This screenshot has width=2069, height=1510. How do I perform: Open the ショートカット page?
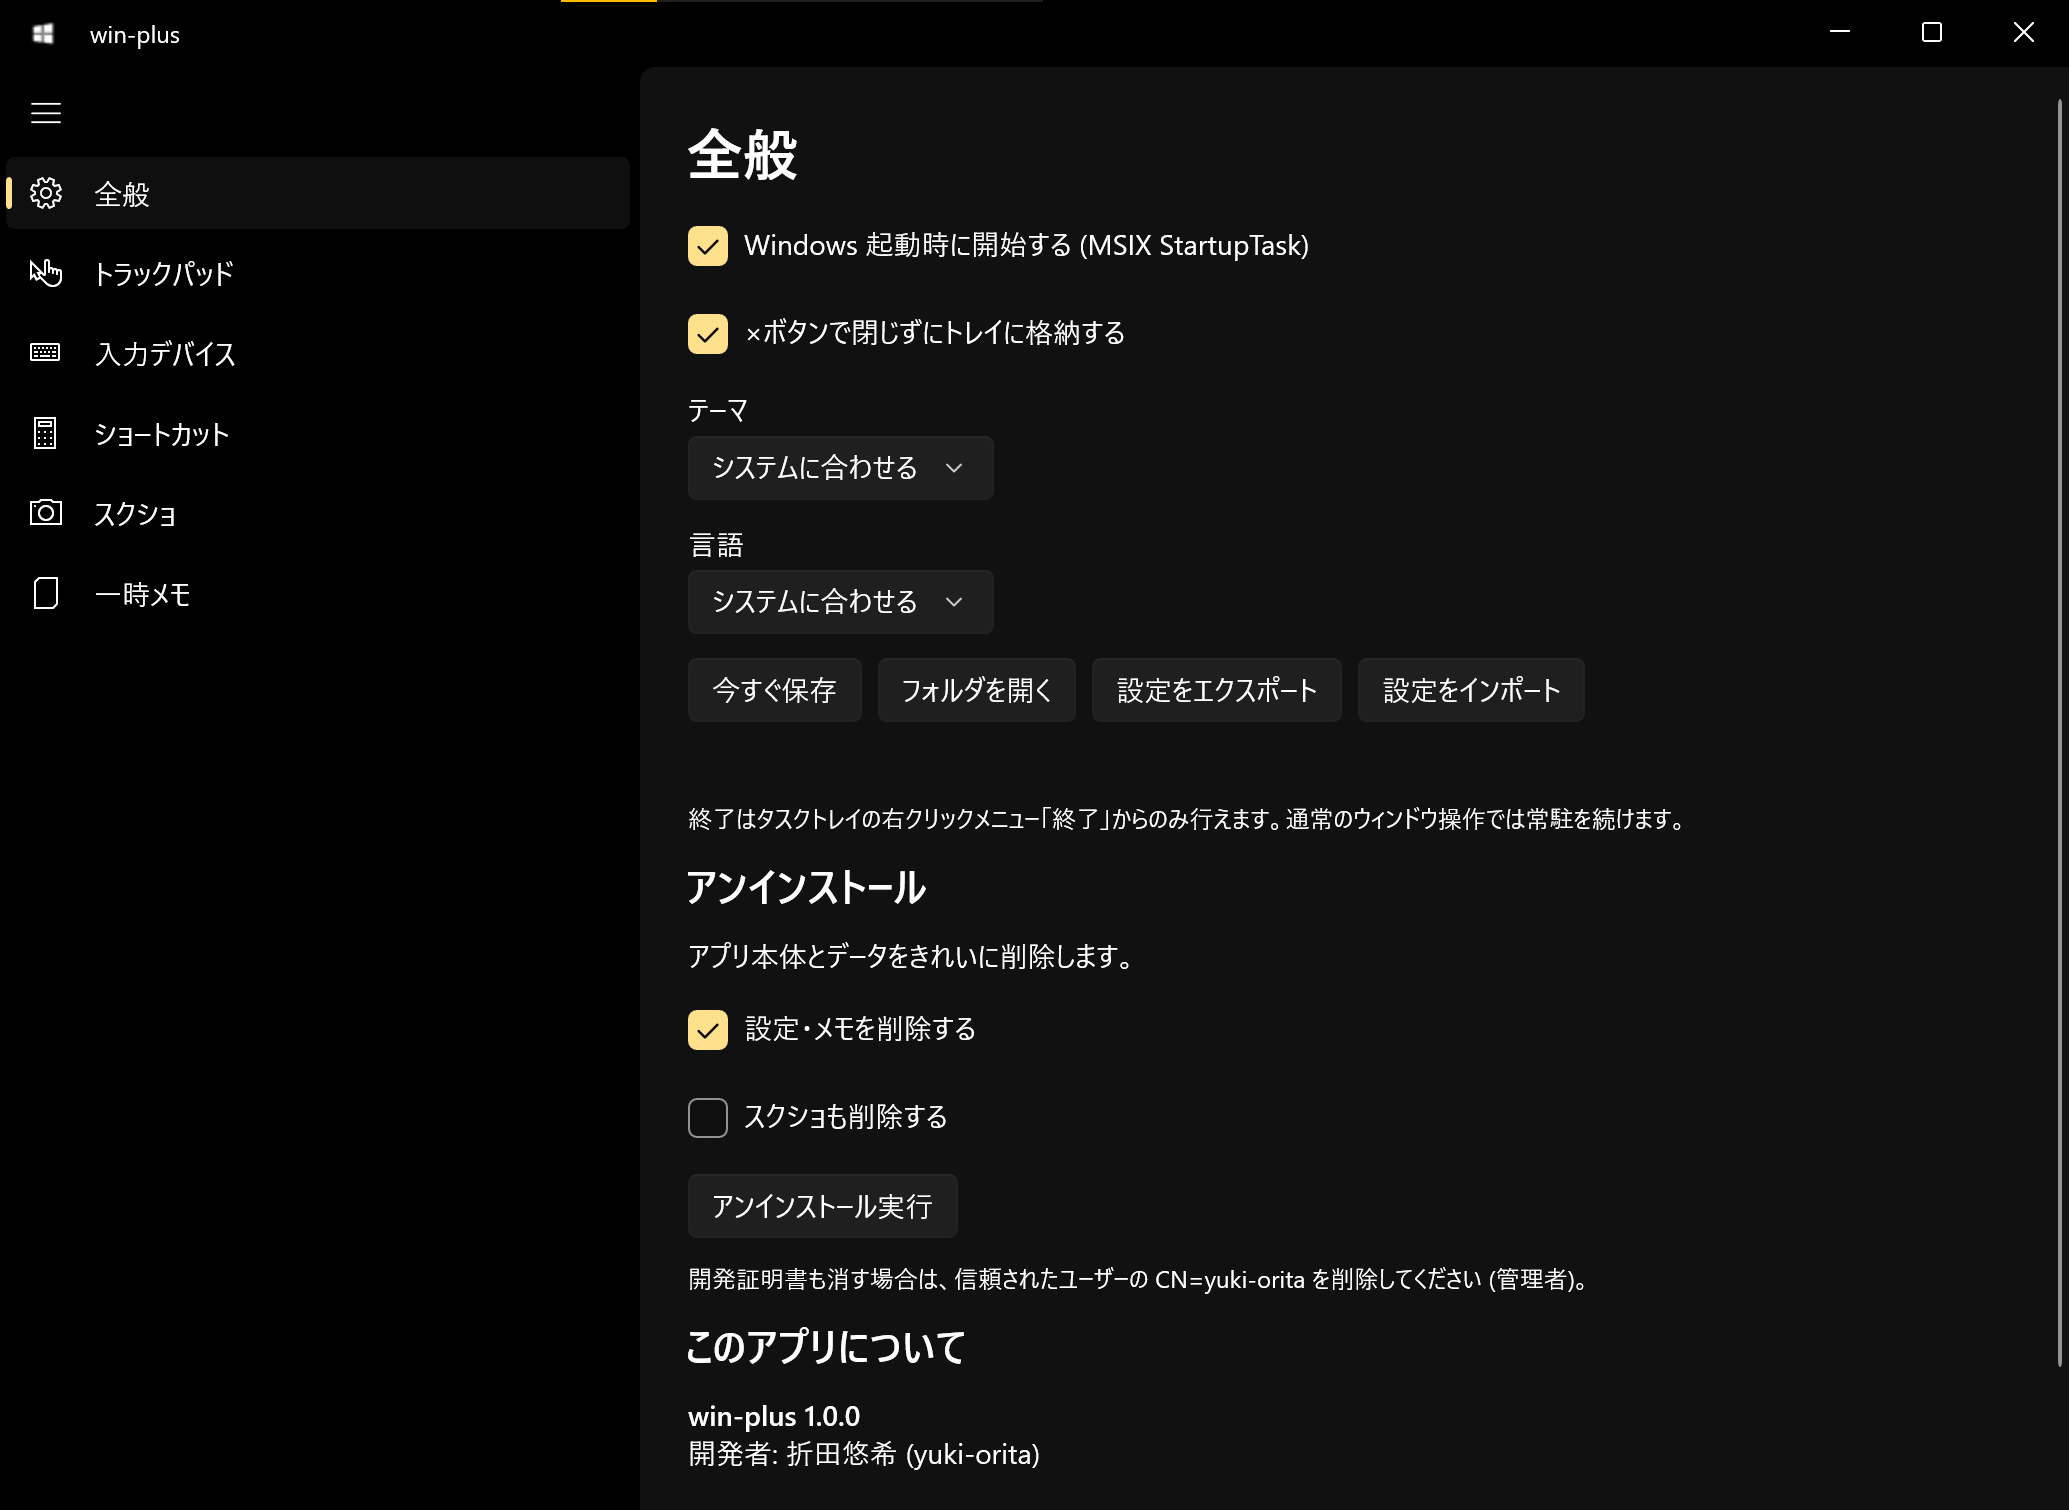318,433
